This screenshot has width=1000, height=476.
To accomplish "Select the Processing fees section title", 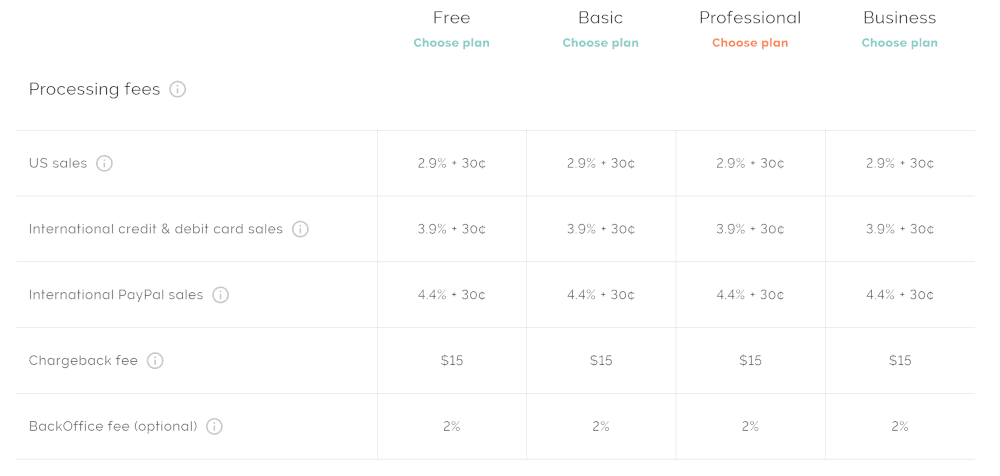I will 94,89.
